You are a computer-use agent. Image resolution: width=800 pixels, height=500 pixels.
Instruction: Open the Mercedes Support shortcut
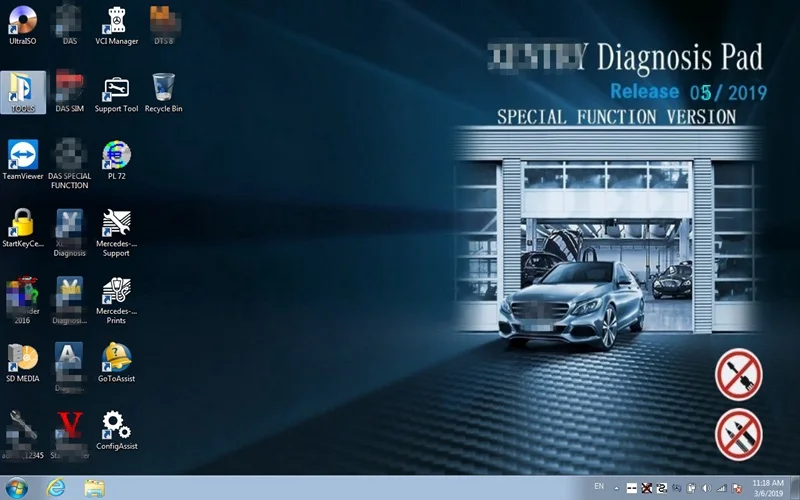(x=116, y=225)
